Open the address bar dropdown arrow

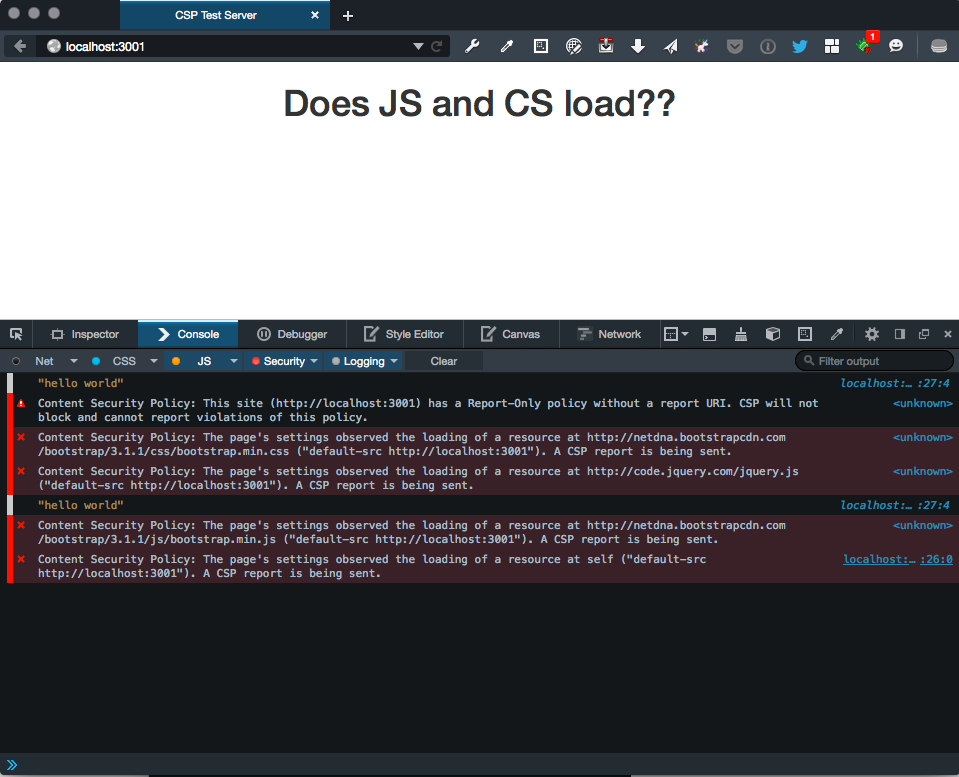[419, 45]
